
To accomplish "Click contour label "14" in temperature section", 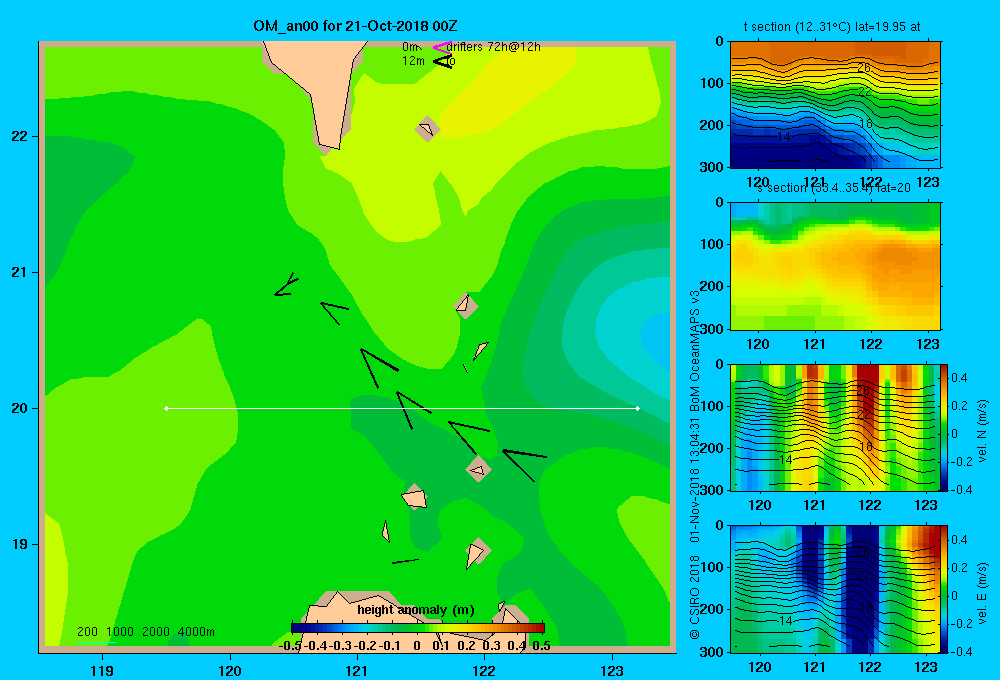I will coord(784,137).
